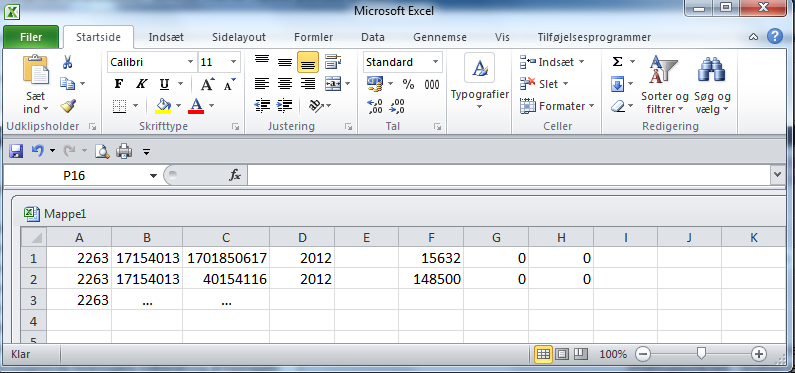The width and height of the screenshot is (795, 373).
Task: Open the font size 11 dropdown
Action: pos(233,62)
